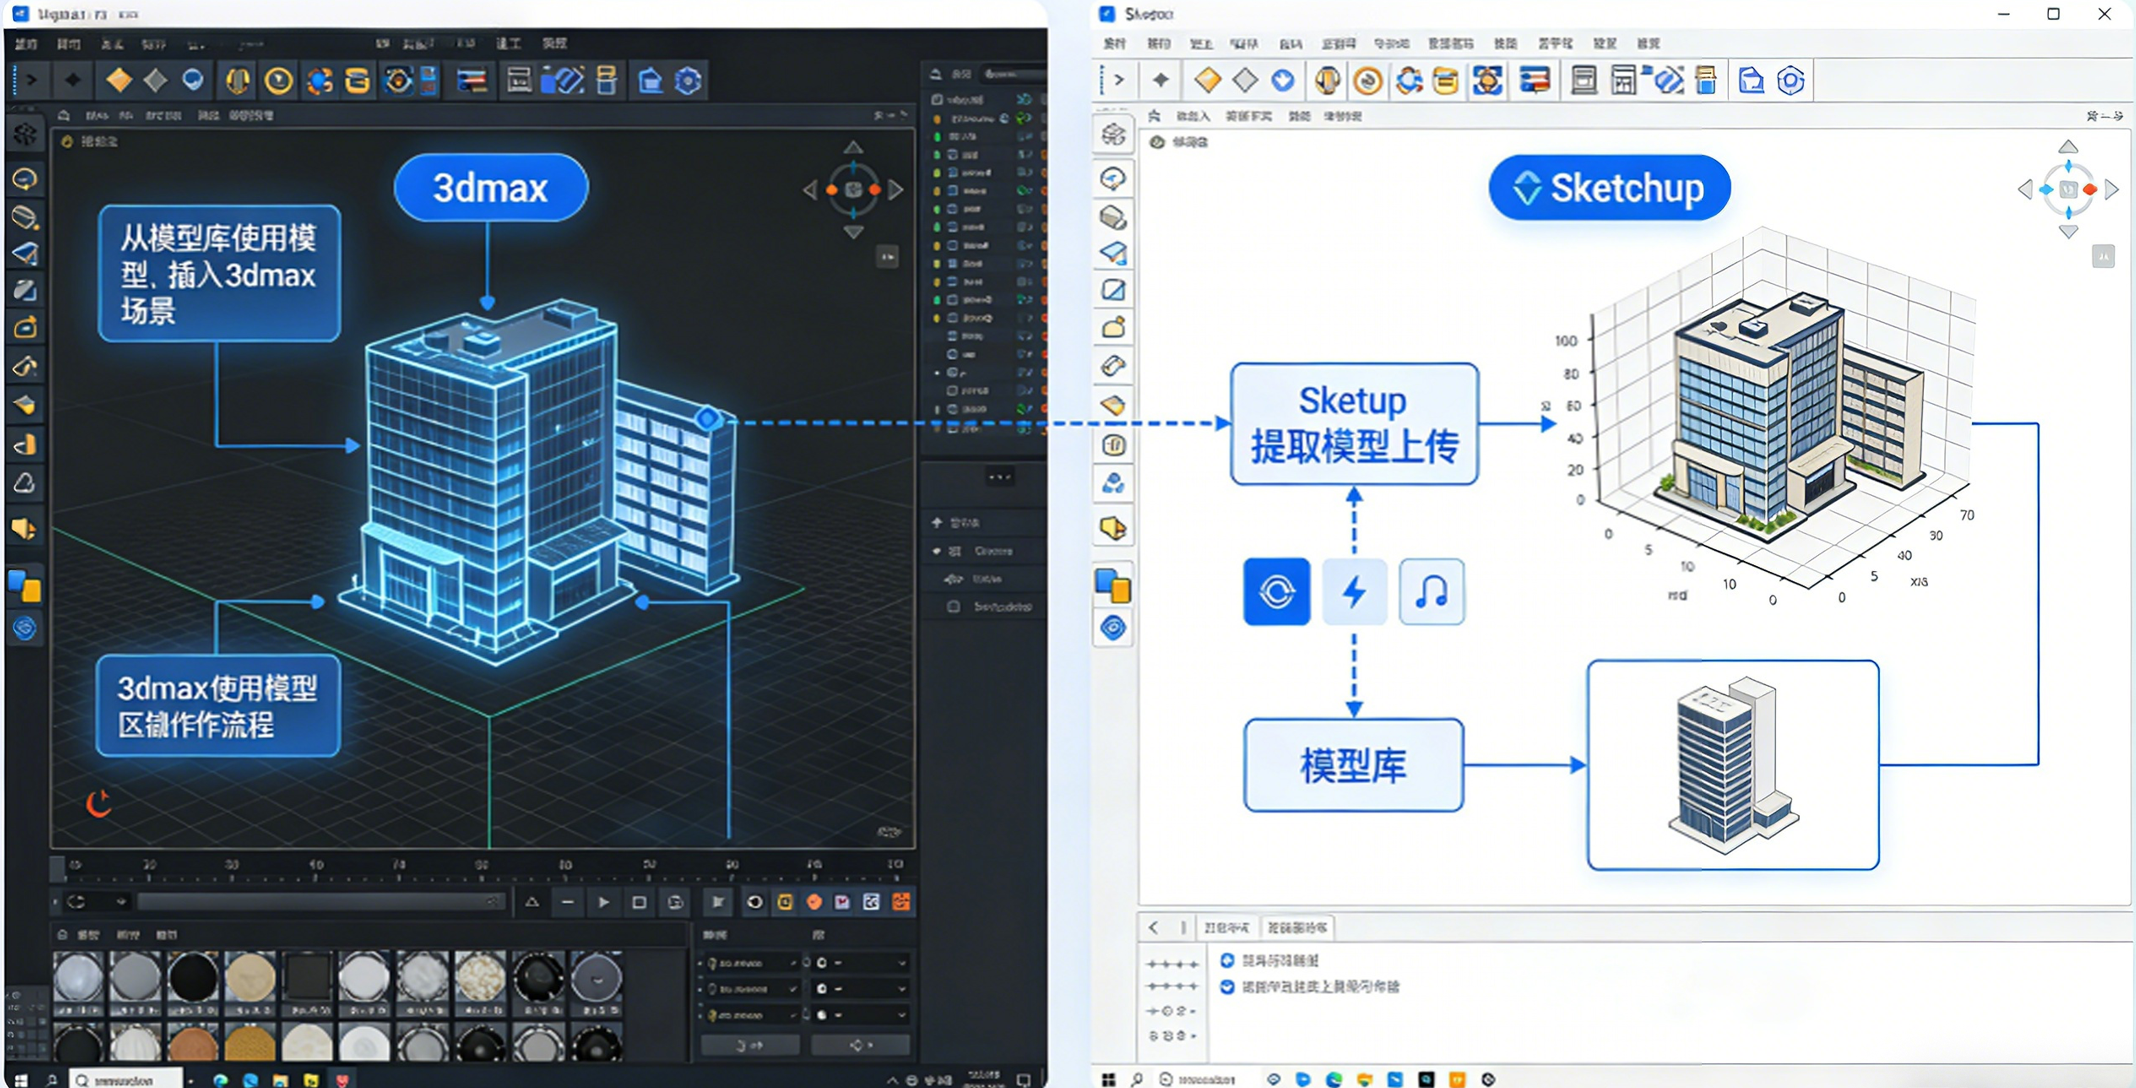Image resolution: width=2136 pixels, height=1088 pixels.
Task: Switch to second tab in bottom Sketchup panel
Action: click(1297, 928)
